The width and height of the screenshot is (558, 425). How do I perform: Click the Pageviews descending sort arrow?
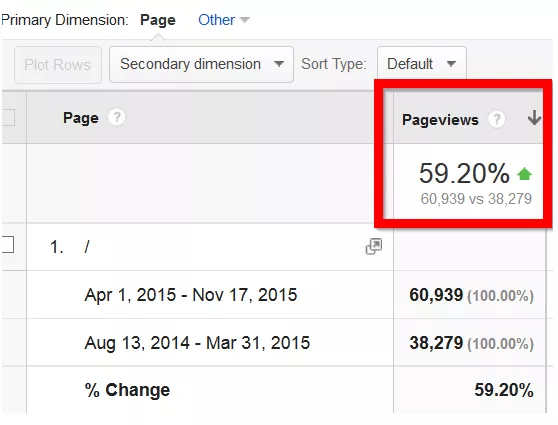534,118
